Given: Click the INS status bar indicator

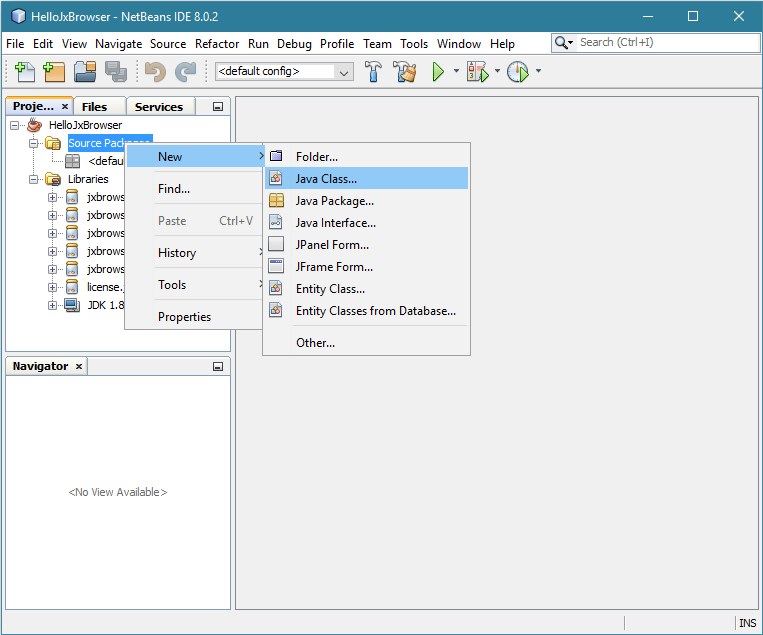Looking at the screenshot, I should tap(747, 623).
